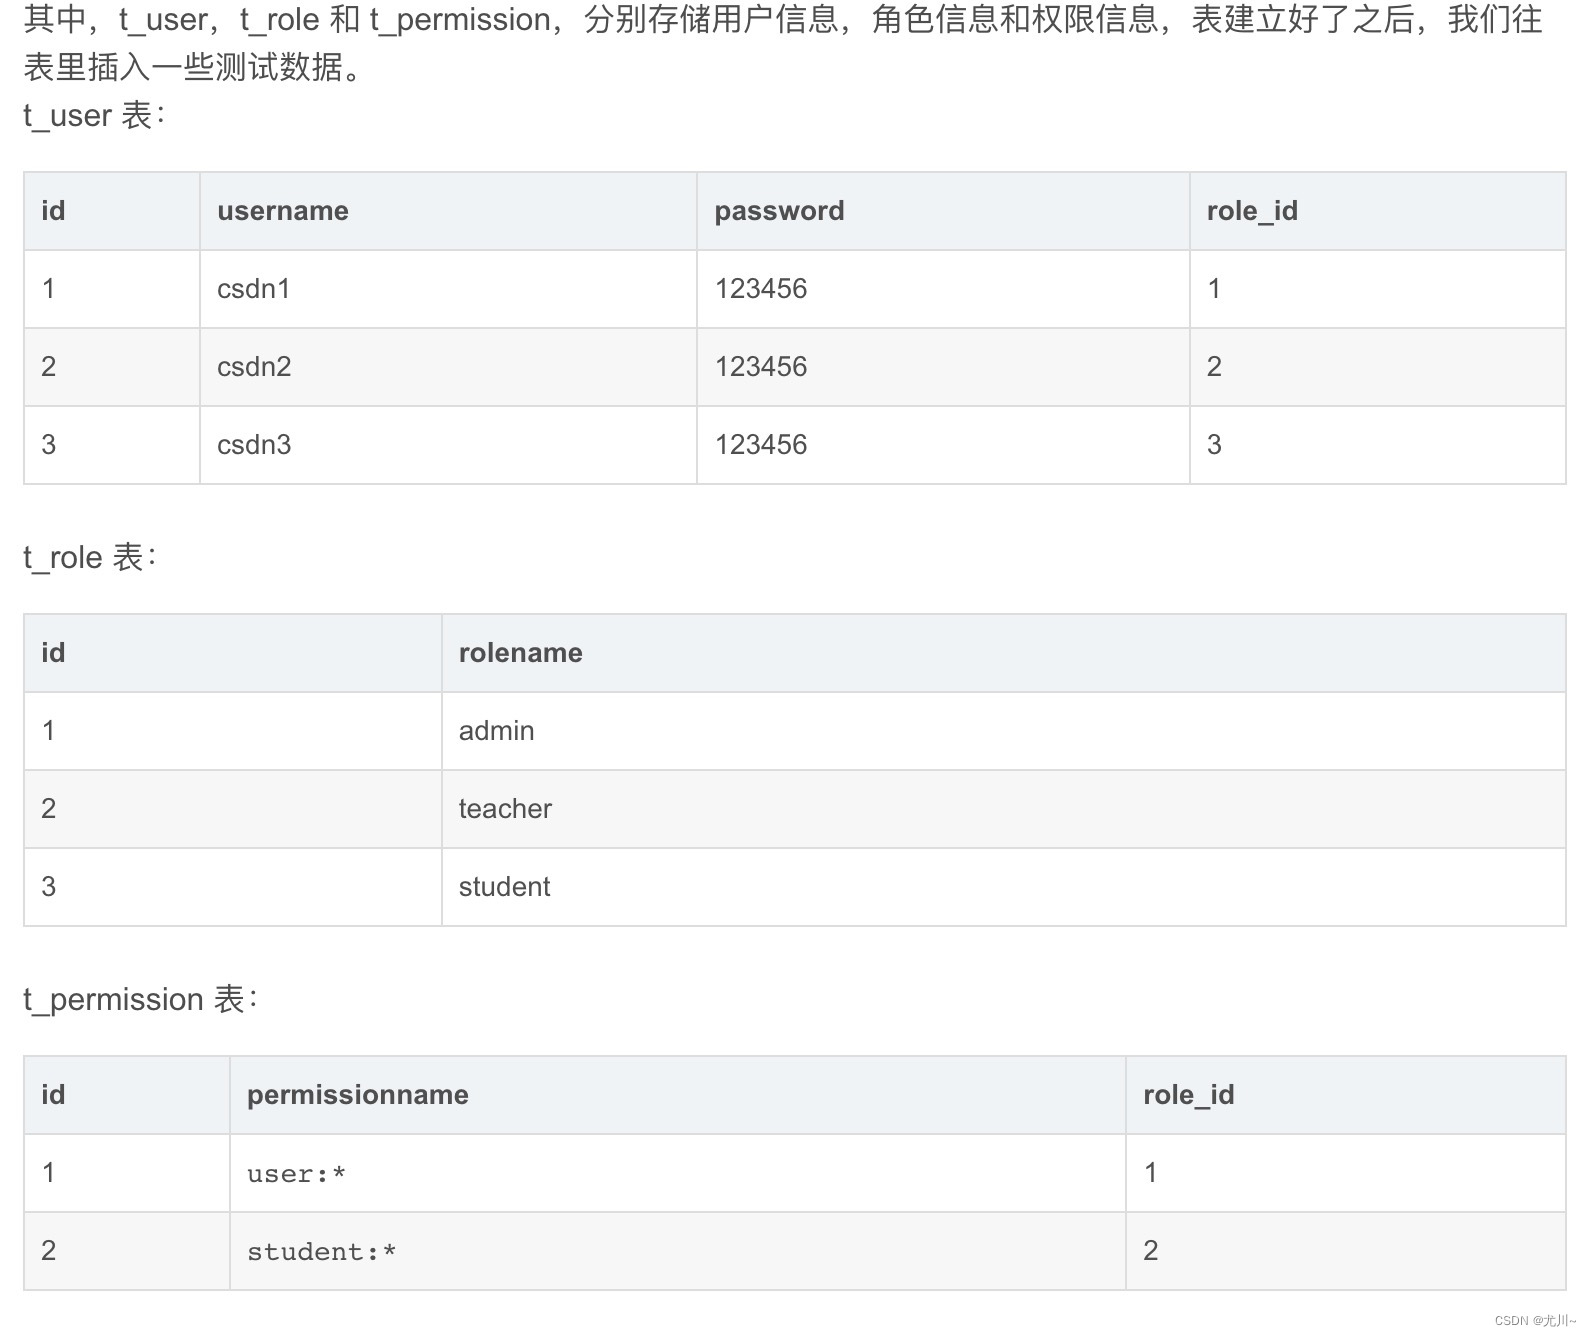This screenshot has width=1592, height=1336.
Task: Click role_id header in t_user table
Action: point(1377,211)
